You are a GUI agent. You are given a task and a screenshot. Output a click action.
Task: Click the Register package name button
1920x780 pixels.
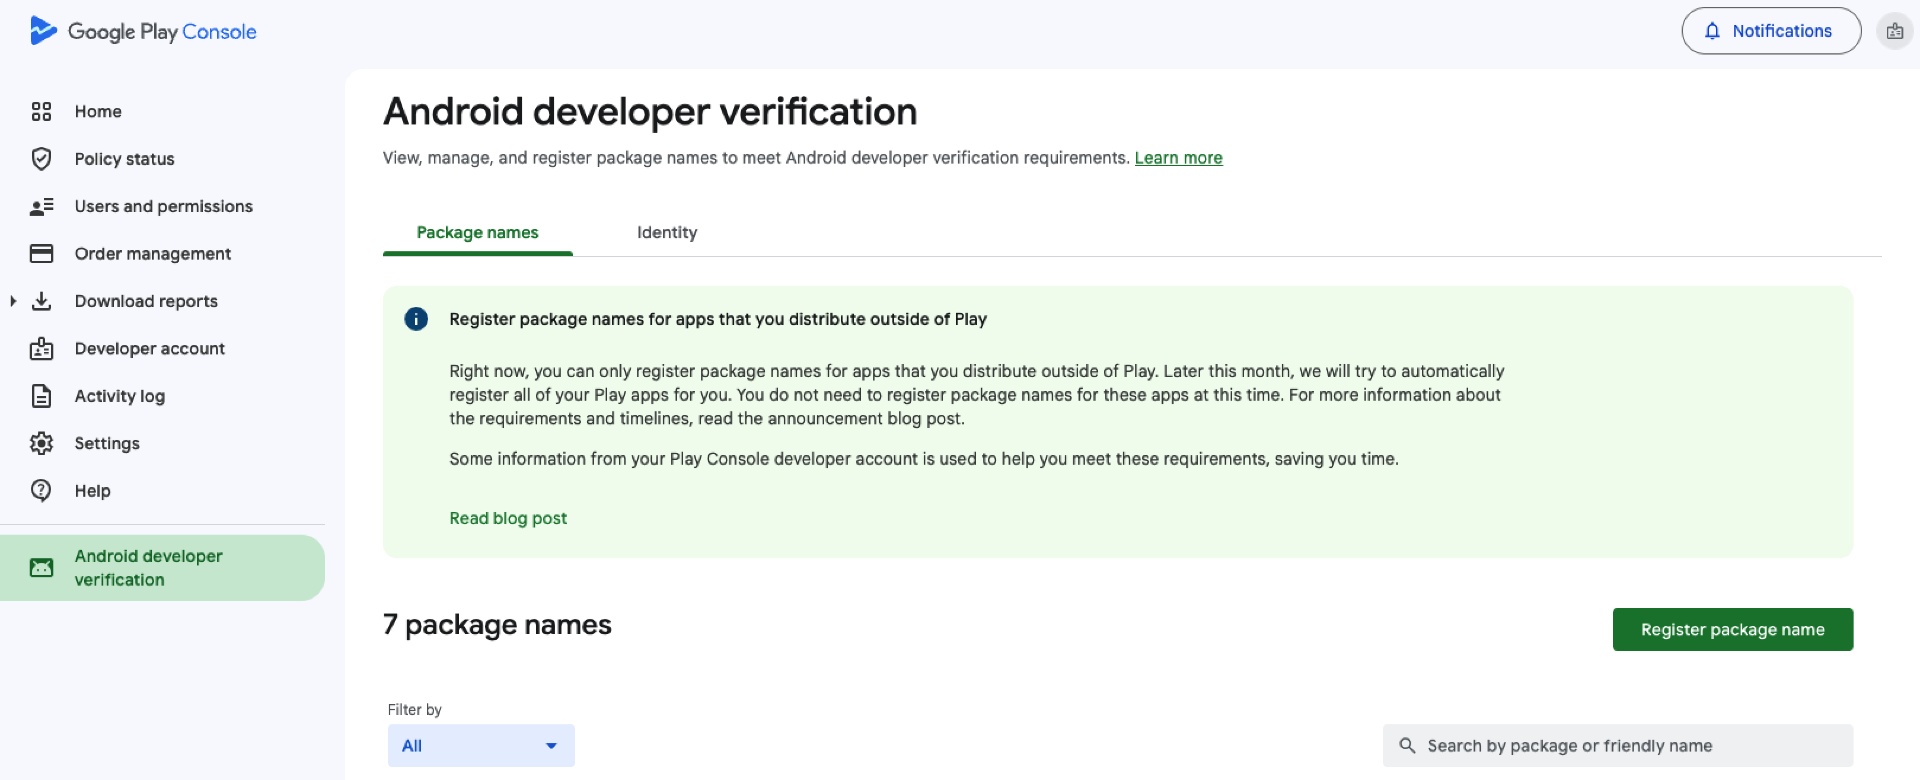tap(1732, 629)
